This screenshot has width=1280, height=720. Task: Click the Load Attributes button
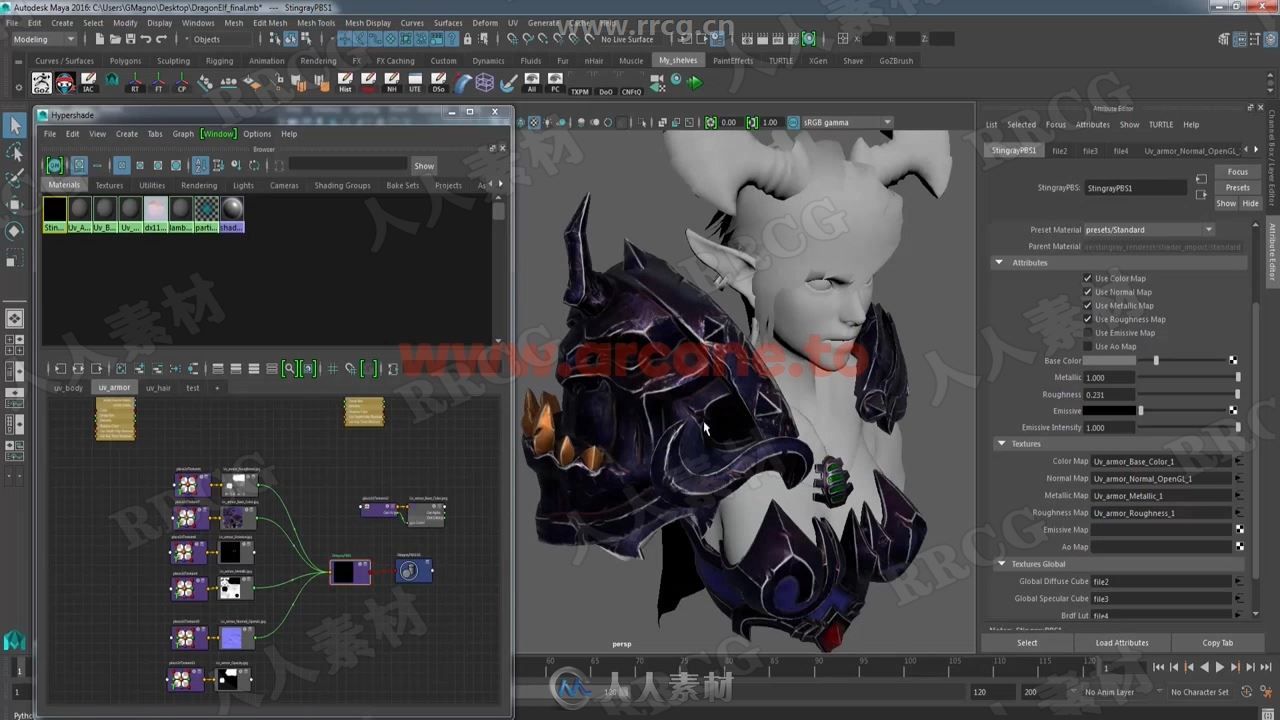point(1122,643)
